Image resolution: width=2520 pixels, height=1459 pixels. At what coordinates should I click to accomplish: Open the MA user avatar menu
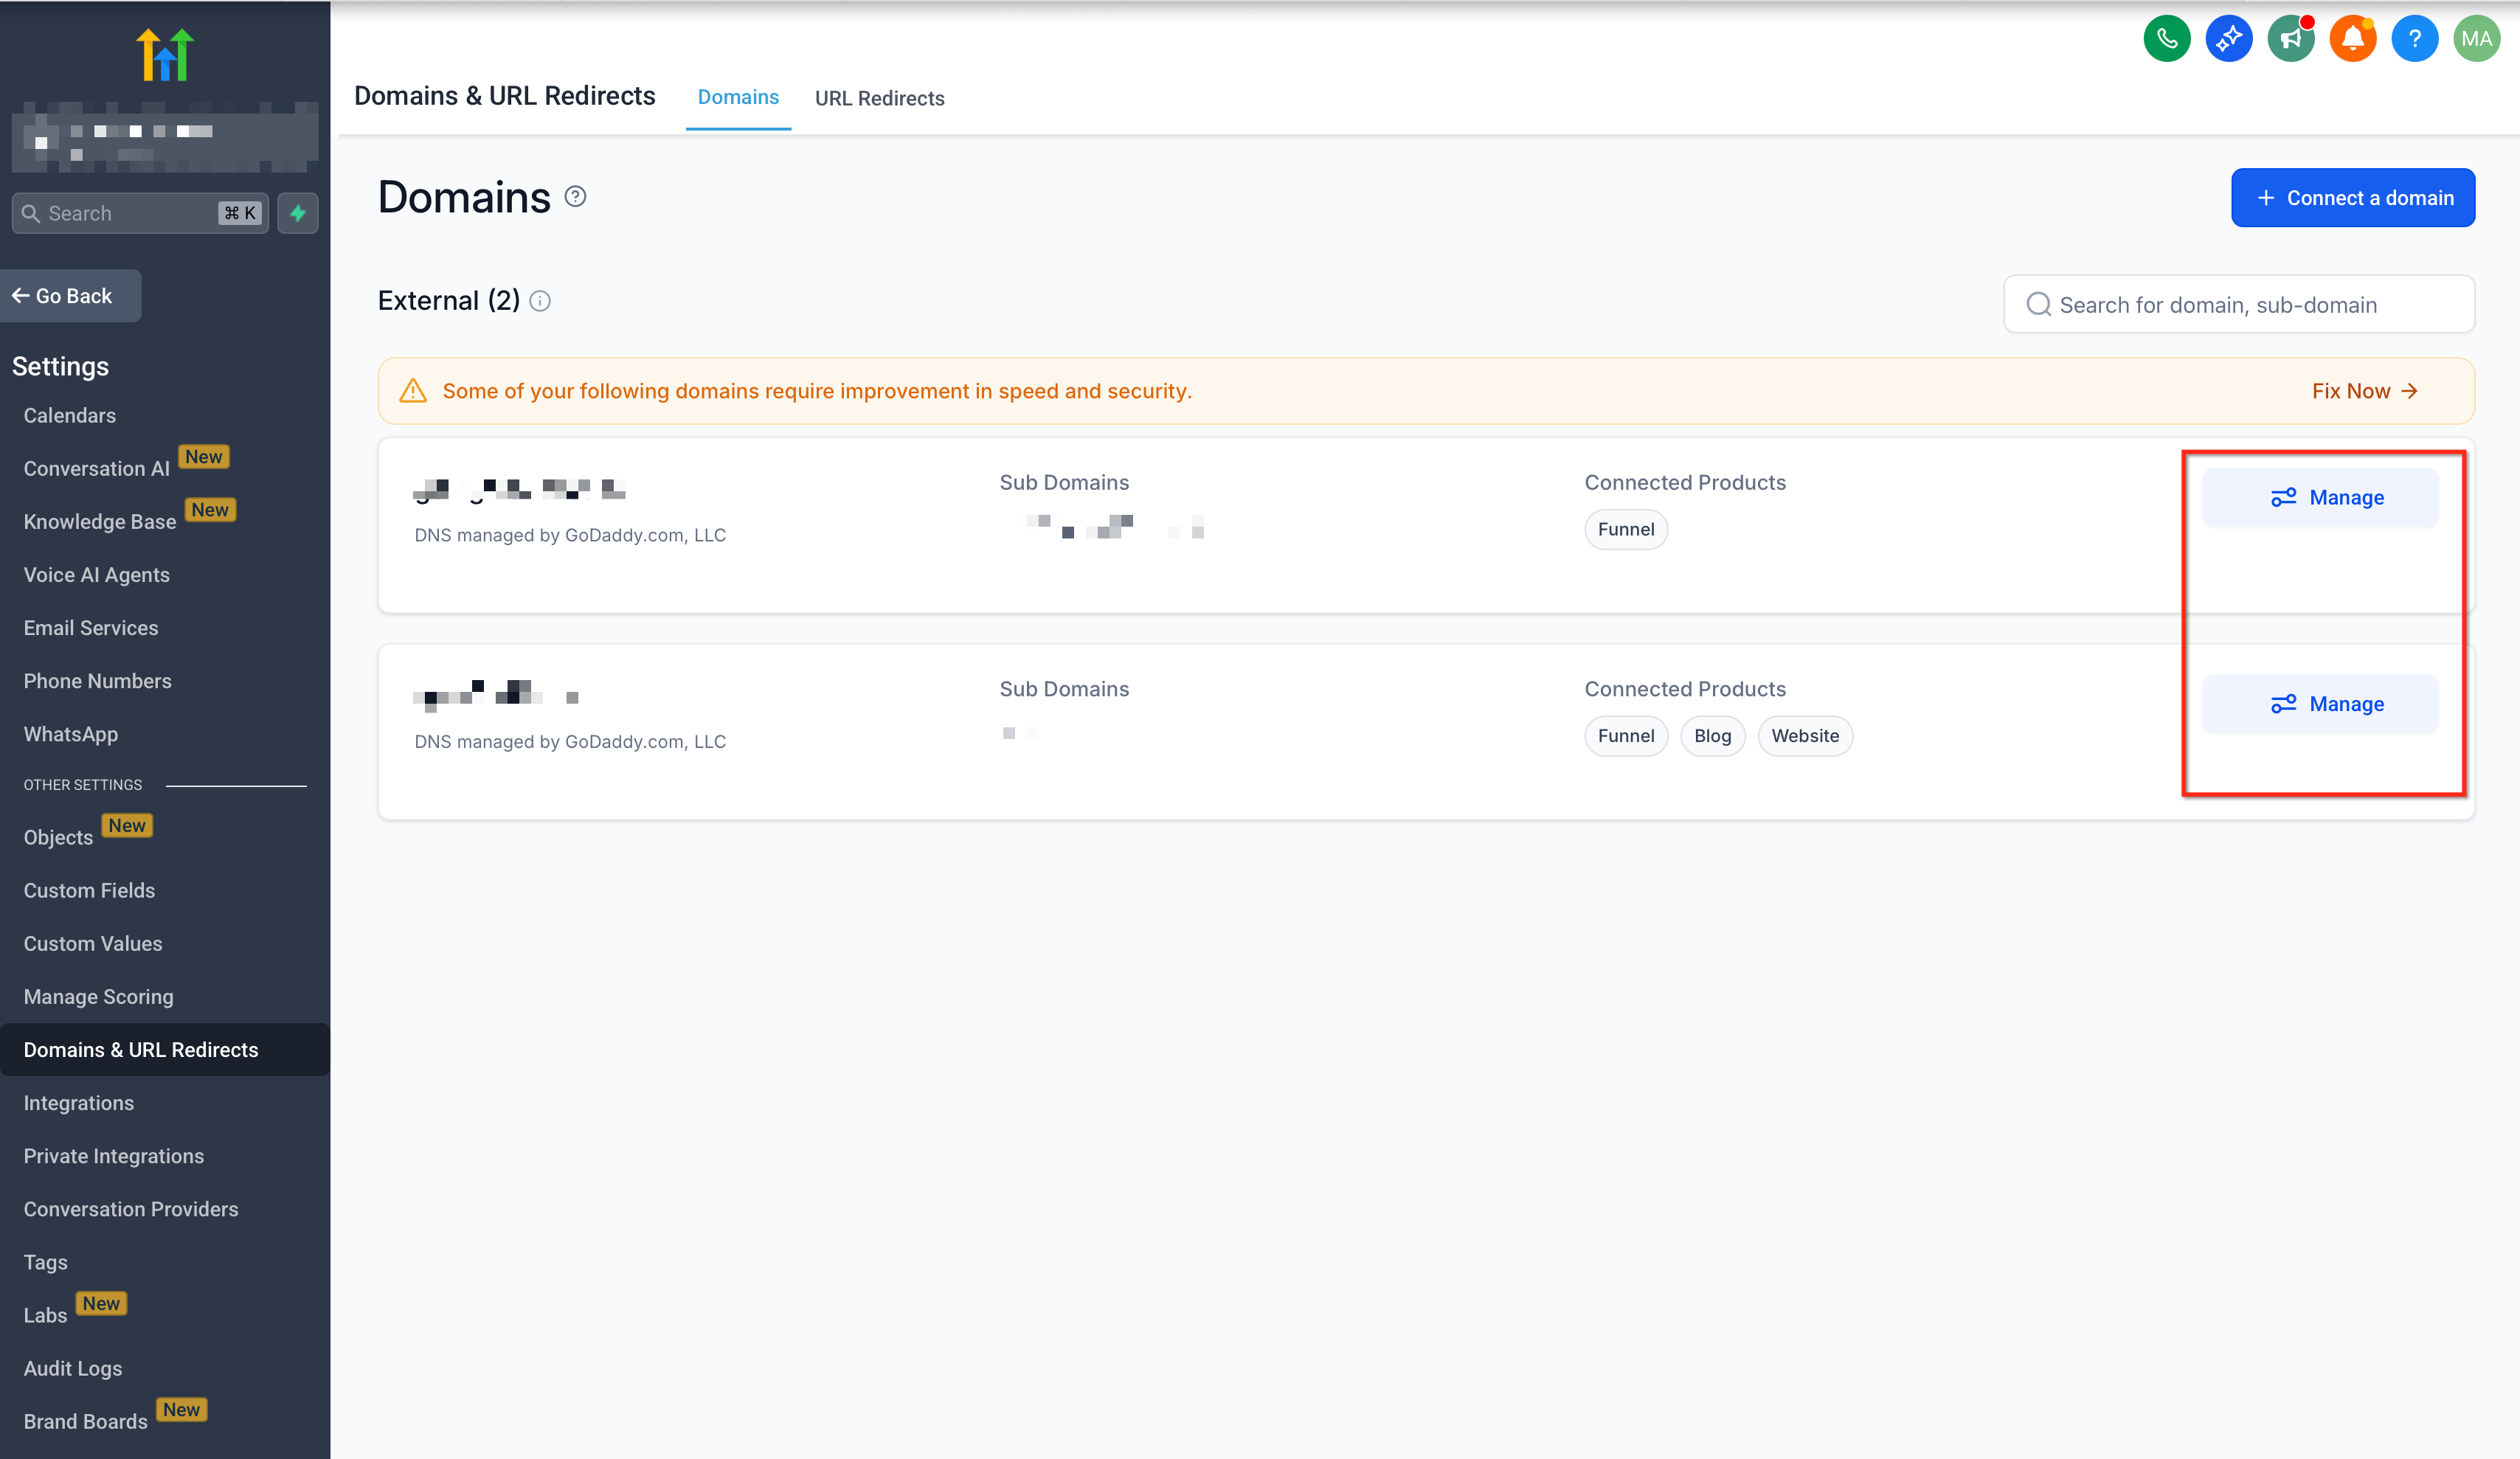[x=2476, y=39]
